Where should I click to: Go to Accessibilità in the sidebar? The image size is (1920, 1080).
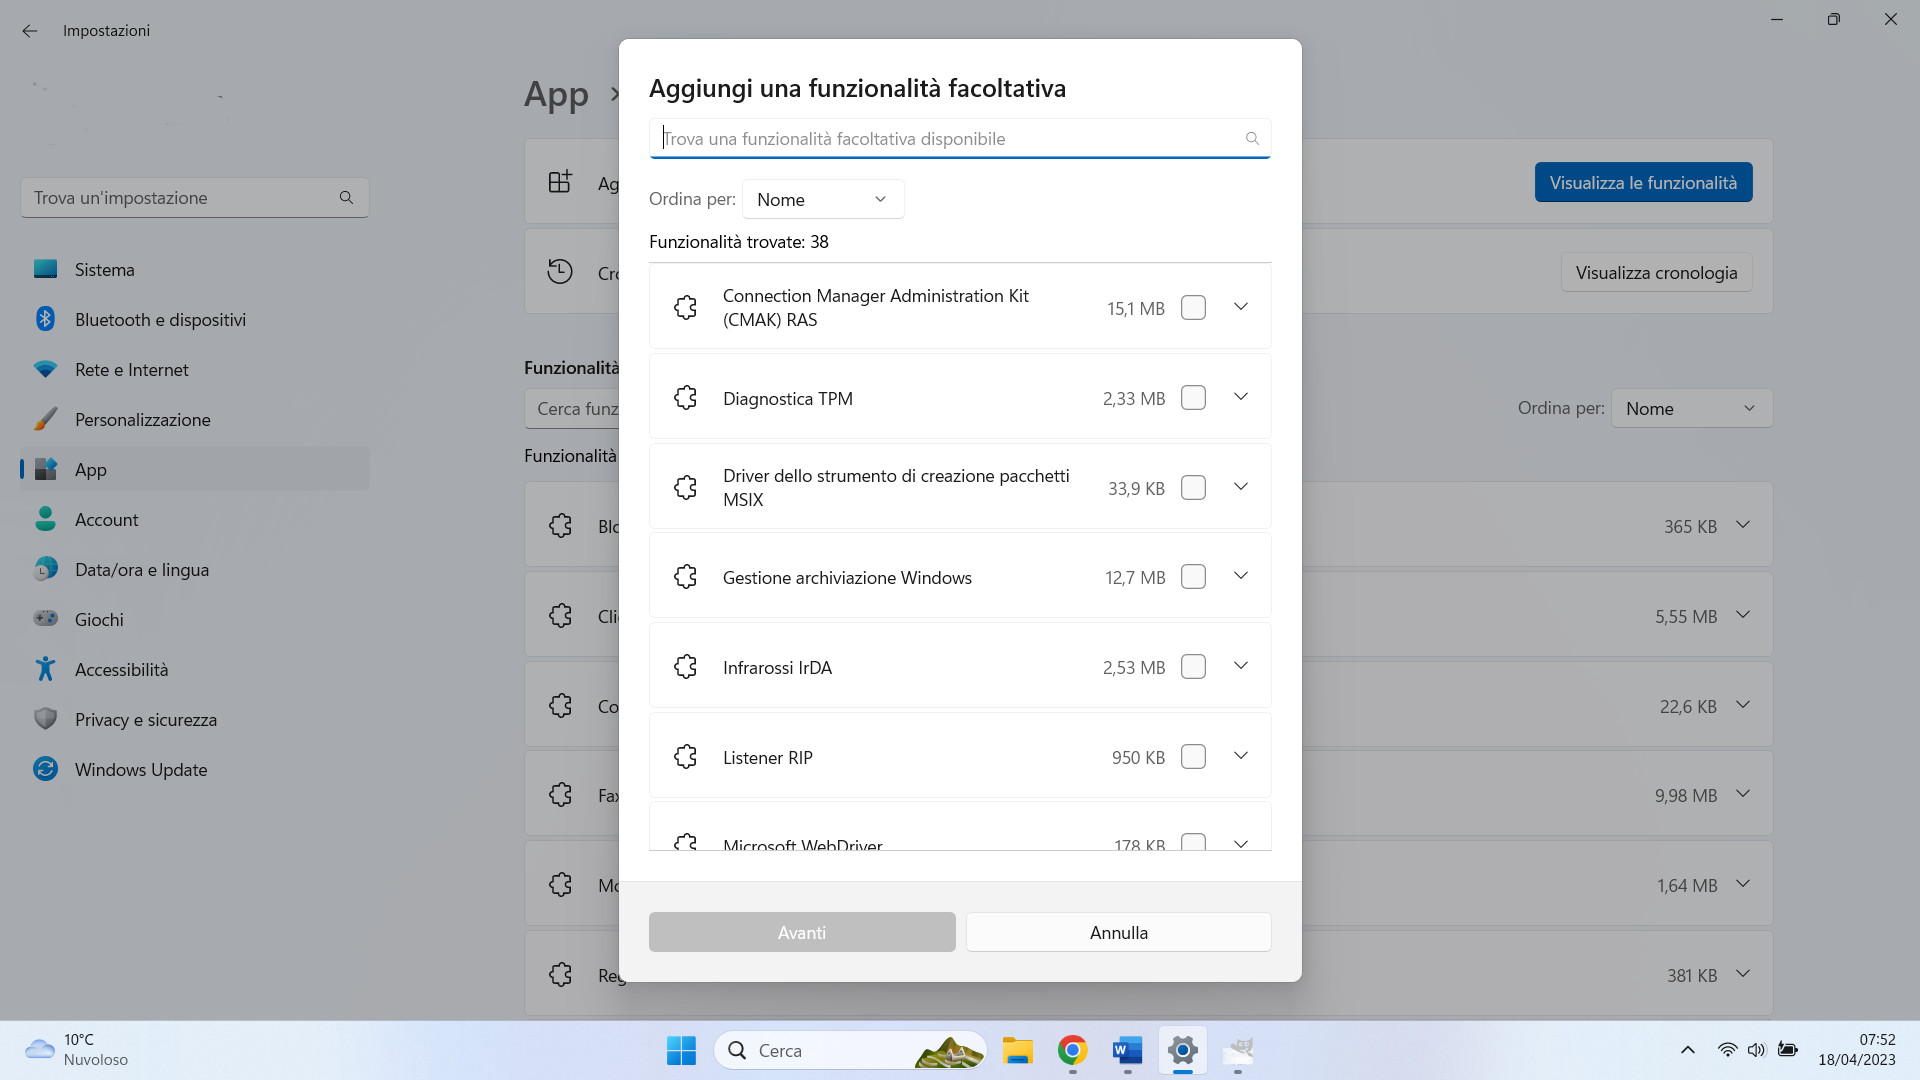tap(121, 669)
